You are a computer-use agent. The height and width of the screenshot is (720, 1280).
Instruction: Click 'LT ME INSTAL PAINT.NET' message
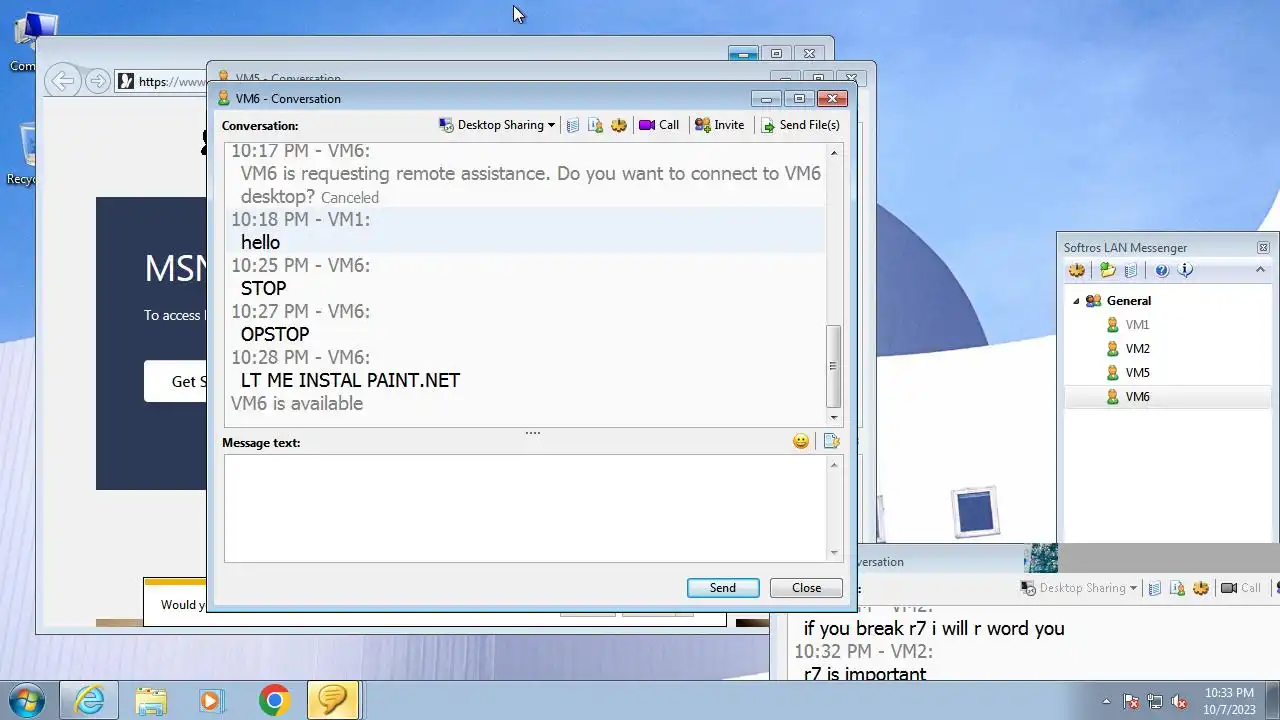click(x=350, y=380)
